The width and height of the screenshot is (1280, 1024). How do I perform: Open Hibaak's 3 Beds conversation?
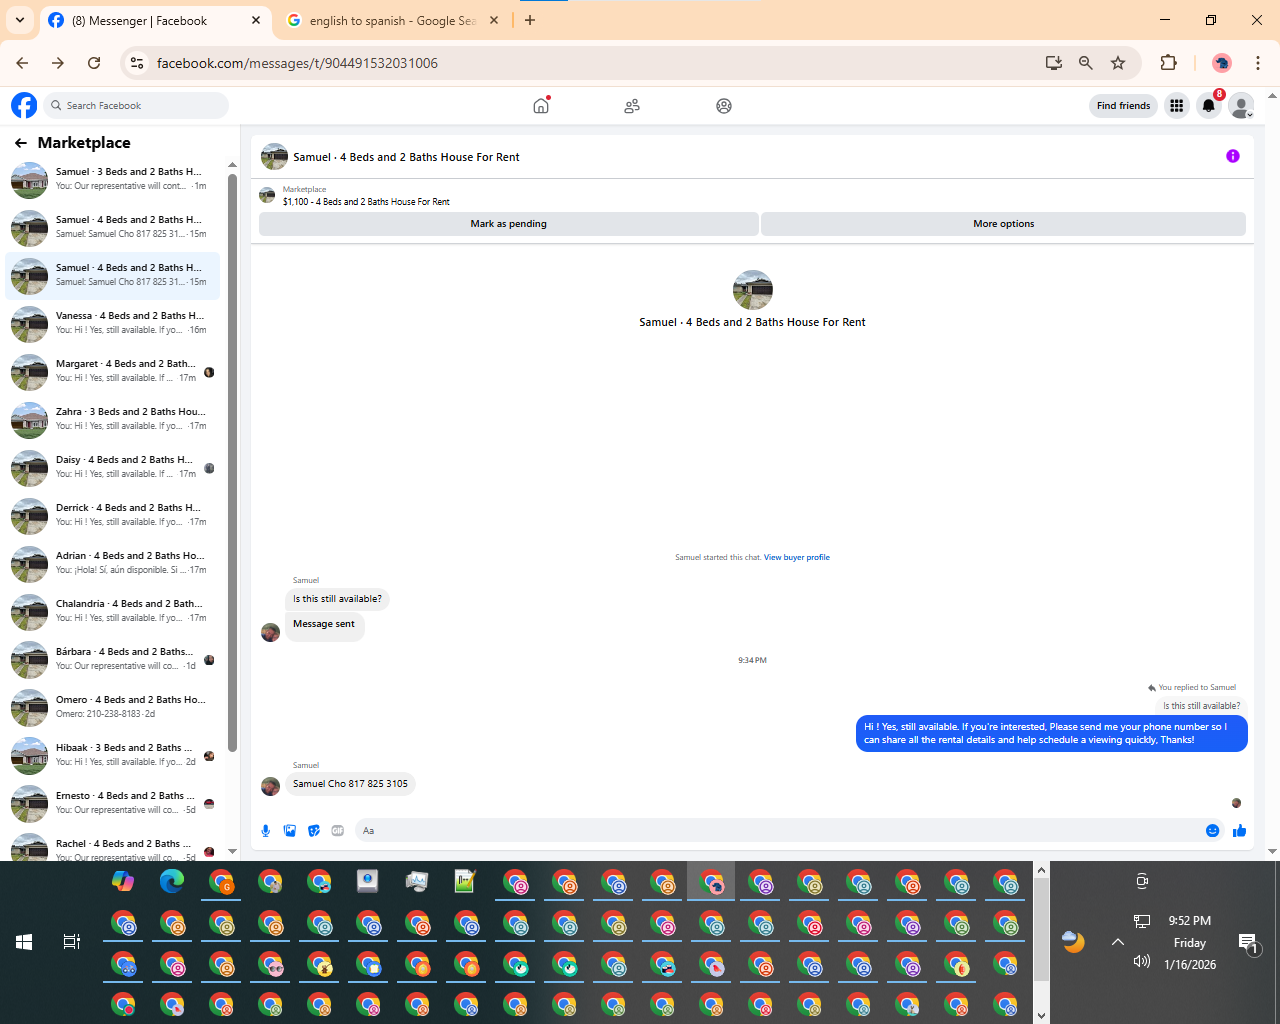(x=113, y=755)
